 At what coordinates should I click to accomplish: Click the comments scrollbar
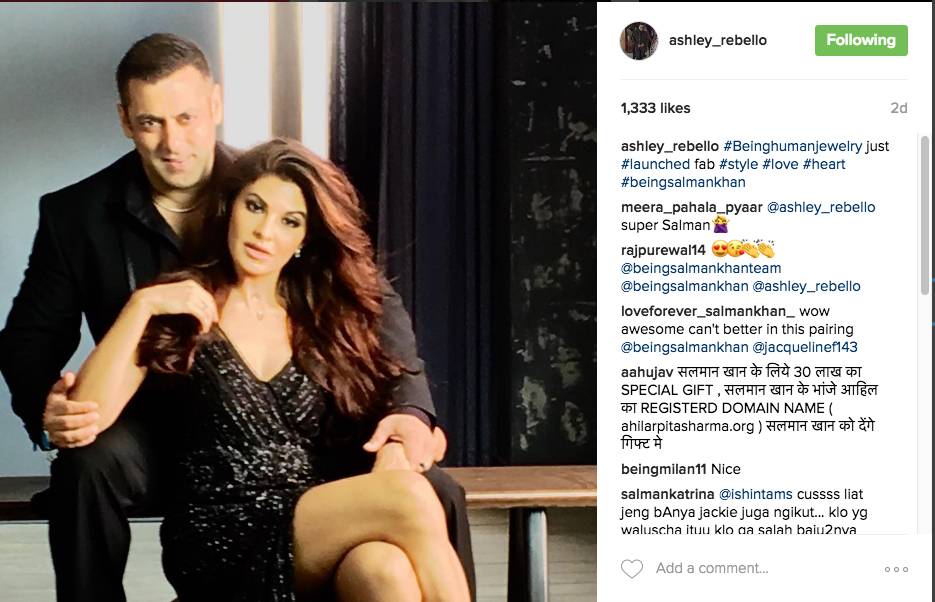[x=925, y=216]
